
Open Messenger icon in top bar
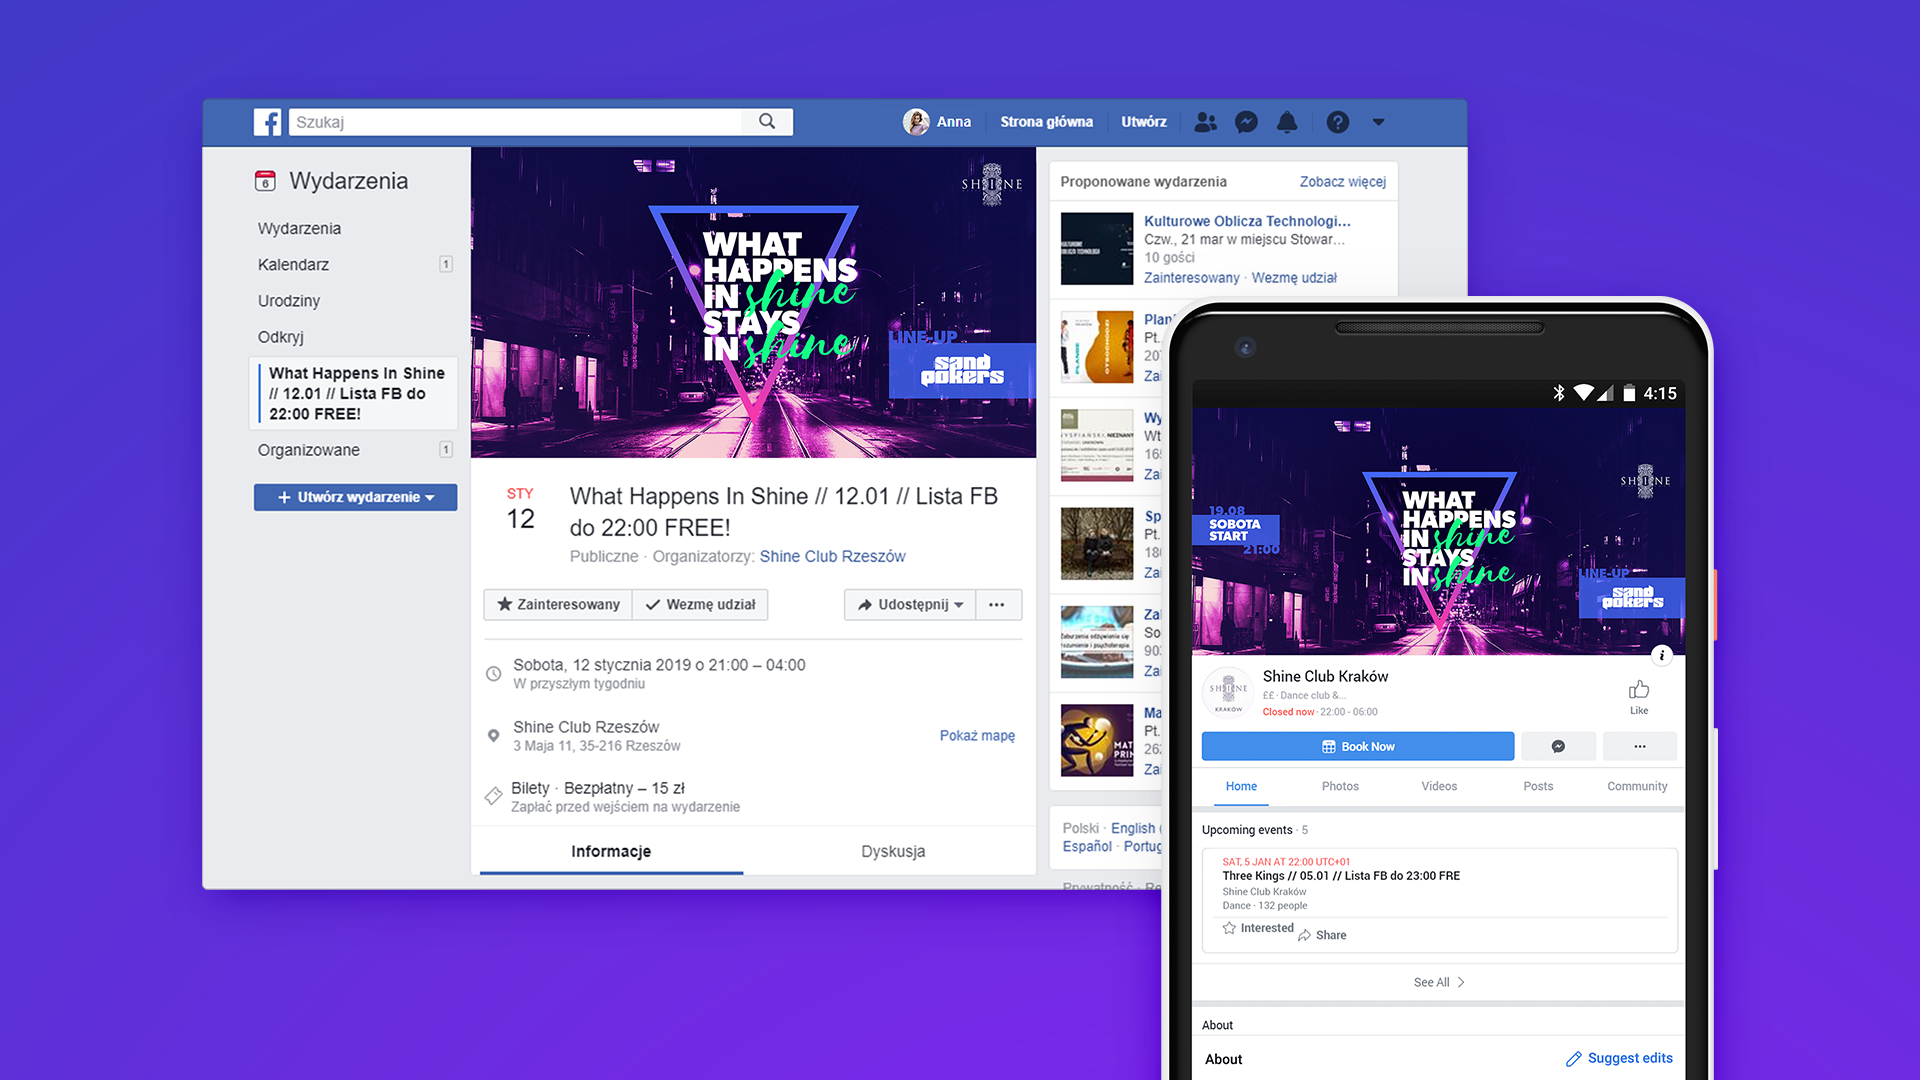tap(1246, 122)
